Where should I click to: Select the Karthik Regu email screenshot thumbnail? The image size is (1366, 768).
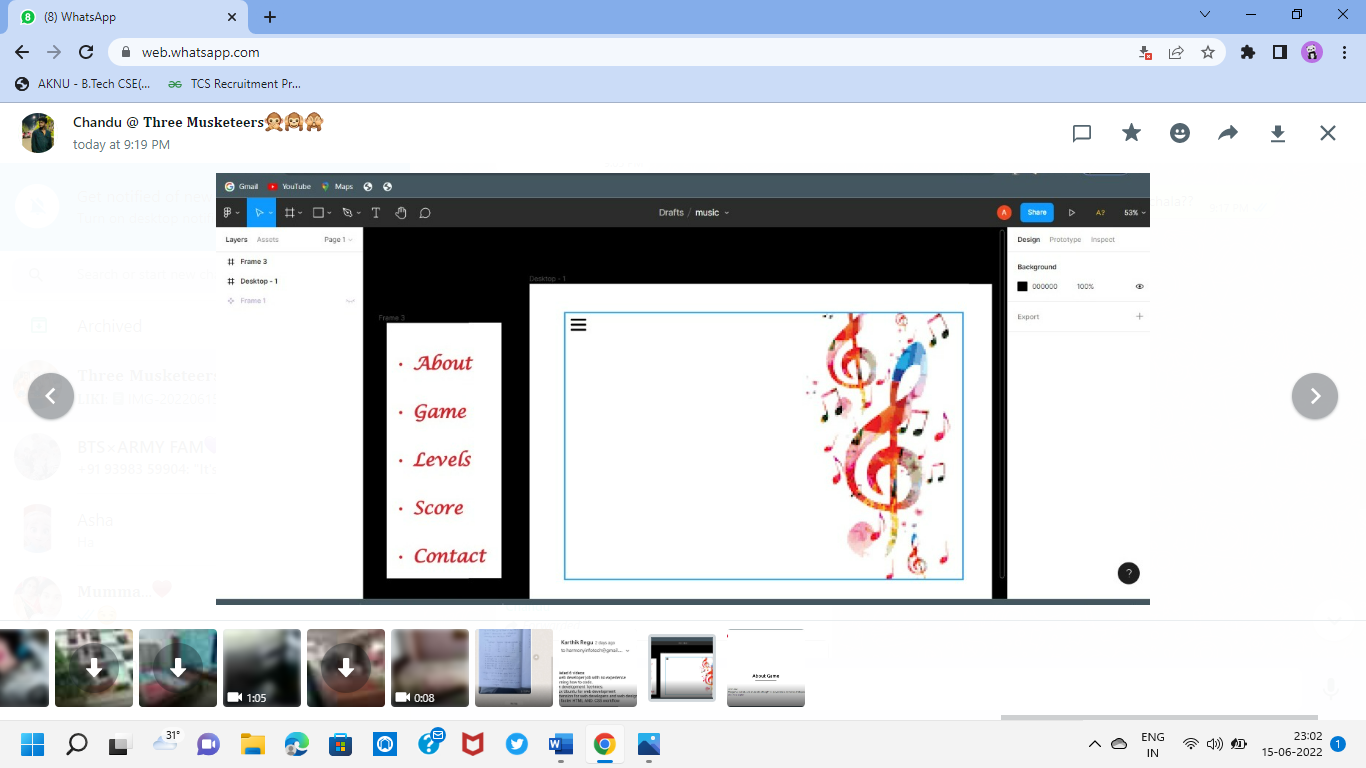coord(598,668)
